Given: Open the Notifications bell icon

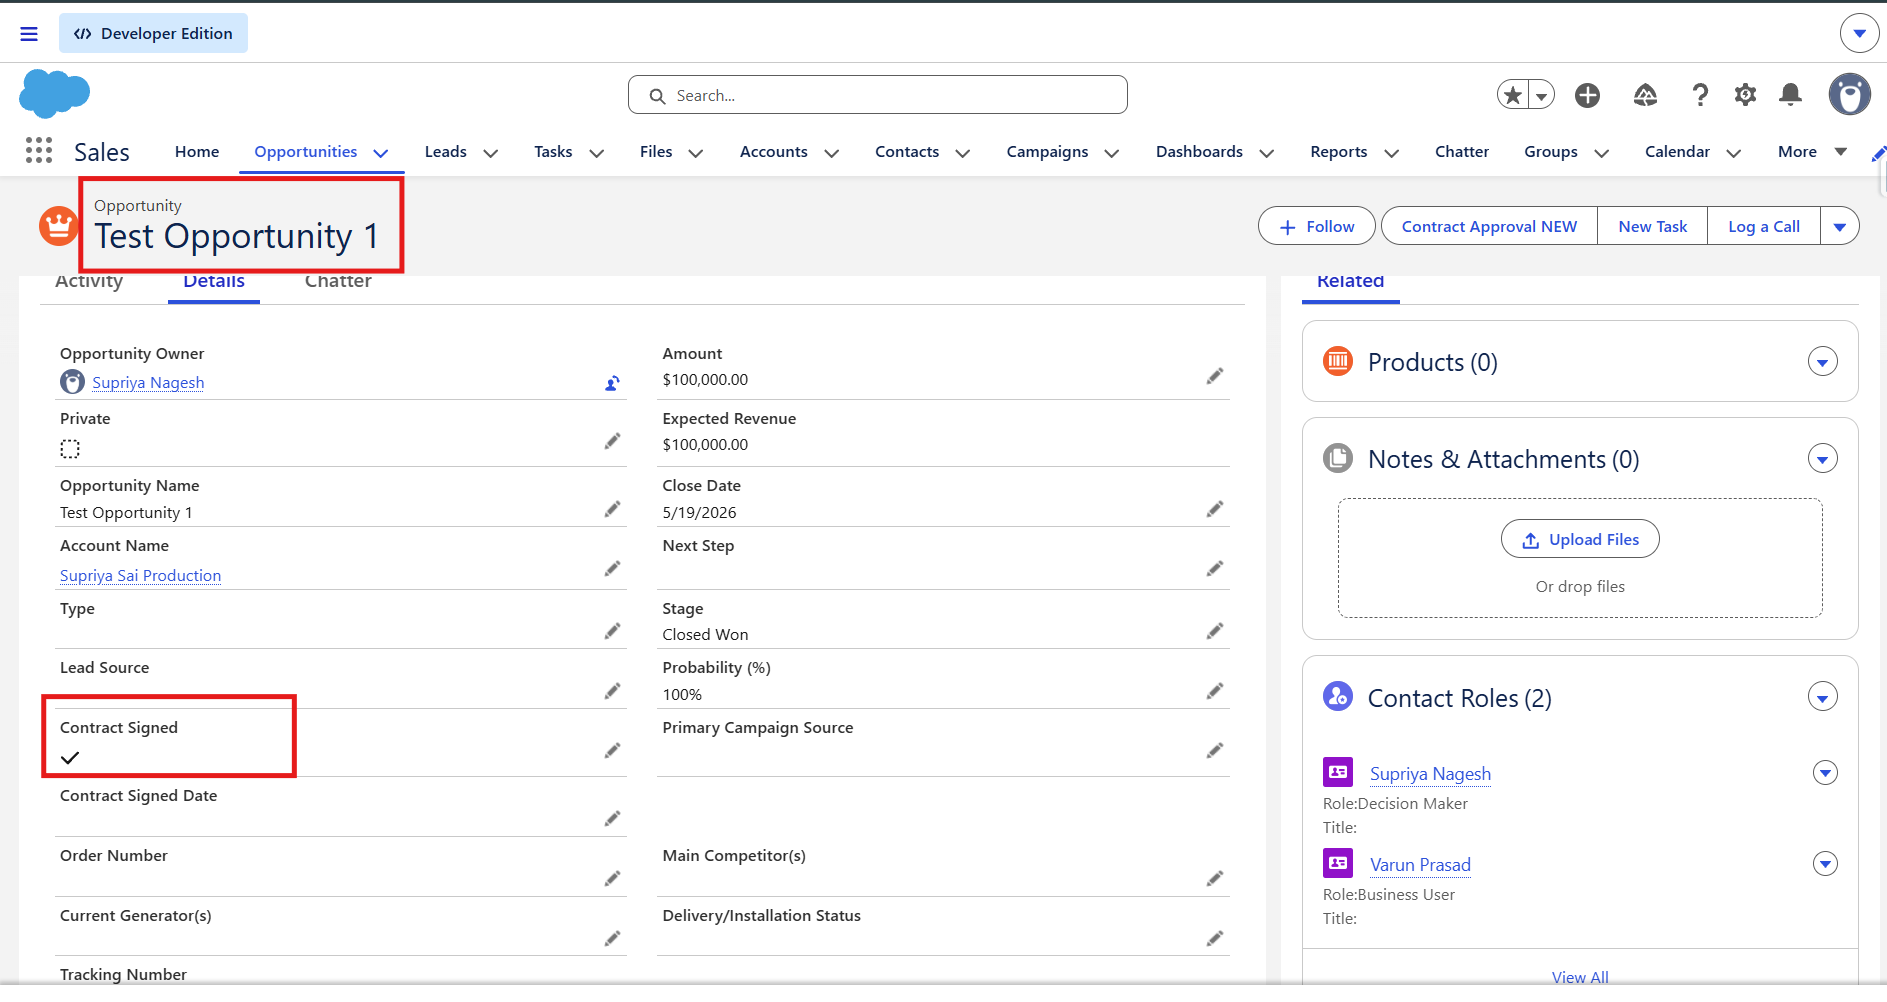Looking at the screenshot, I should pyautogui.click(x=1790, y=95).
